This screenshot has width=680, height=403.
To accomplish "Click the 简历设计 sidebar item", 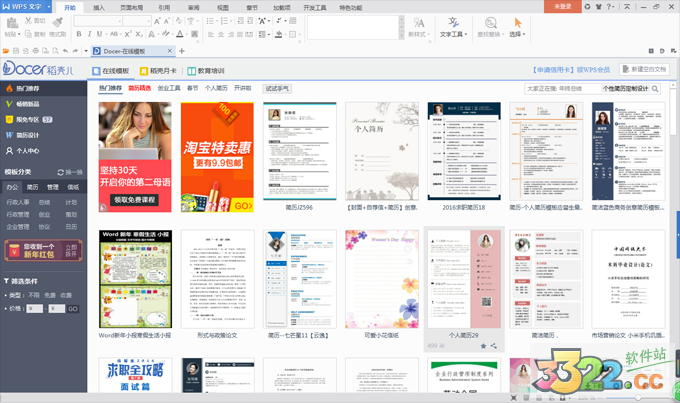I will pyautogui.click(x=27, y=135).
